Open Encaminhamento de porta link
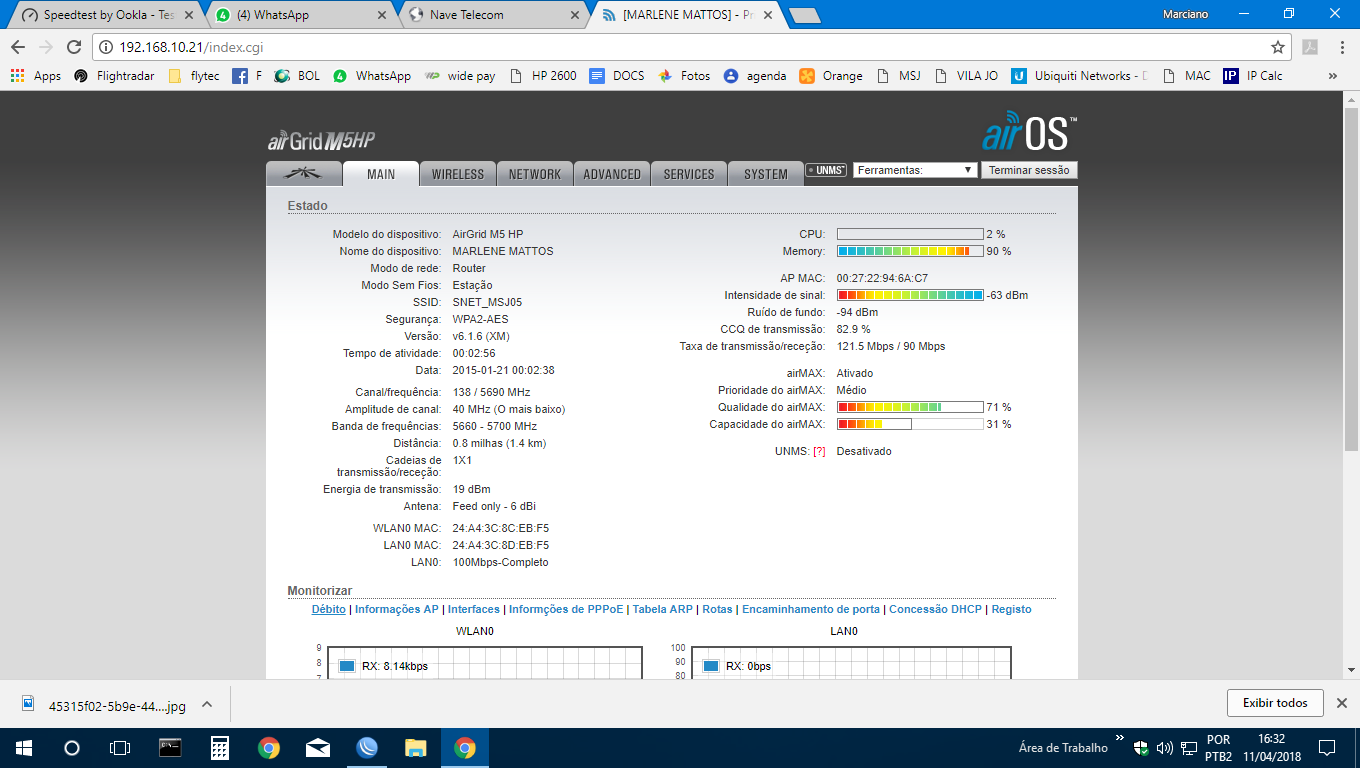1360x768 pixels. click(x=811, y=609)
